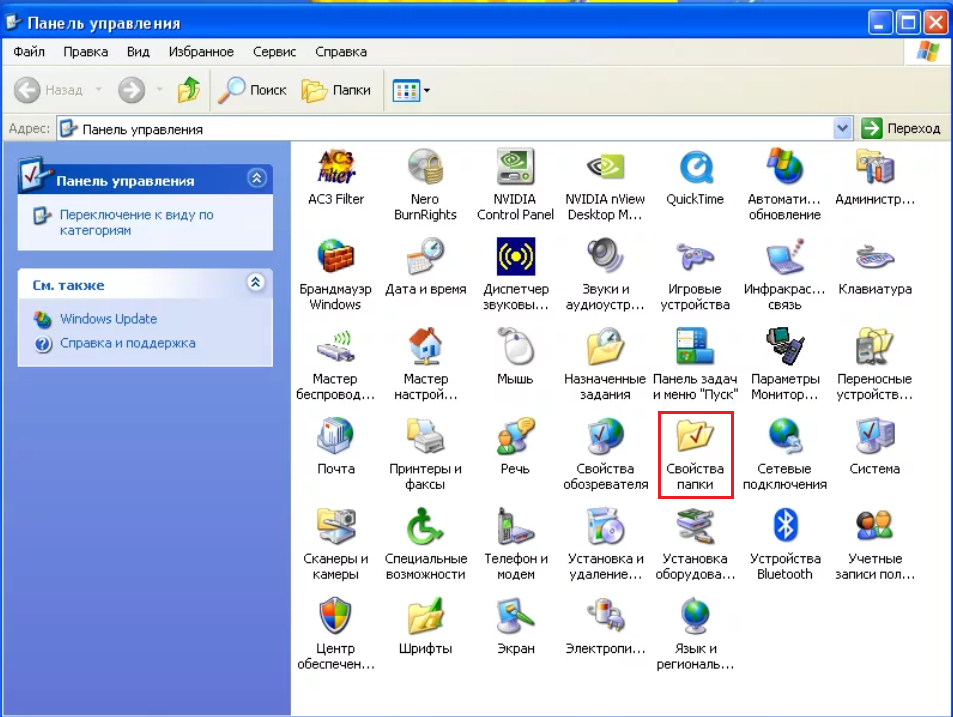Open the Диспетчер звуковых эффектов icon
953x717 pixels.
(x=515, y=275)
